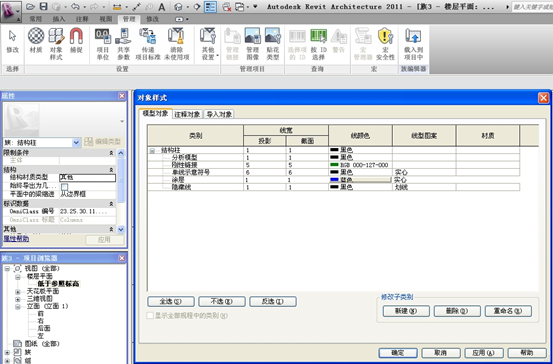Collapse 视图 (全部) tree node
Image resolution: width=553 pixels, height=364 pixels.
[7, 269]
